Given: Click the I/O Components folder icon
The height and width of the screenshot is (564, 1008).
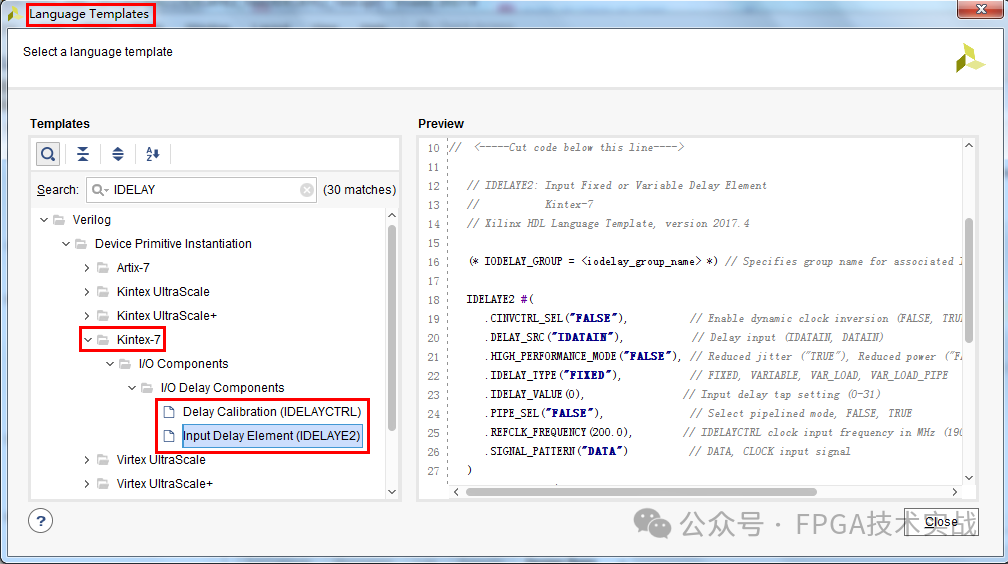Looking at the screenshot, I should tap(125, 364).
